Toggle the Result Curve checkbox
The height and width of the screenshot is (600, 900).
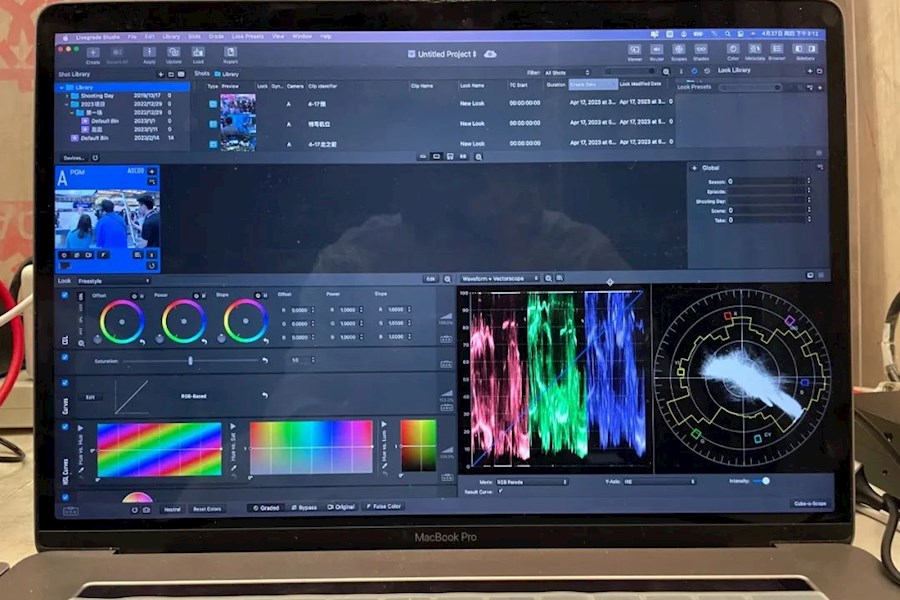[500, 491]
